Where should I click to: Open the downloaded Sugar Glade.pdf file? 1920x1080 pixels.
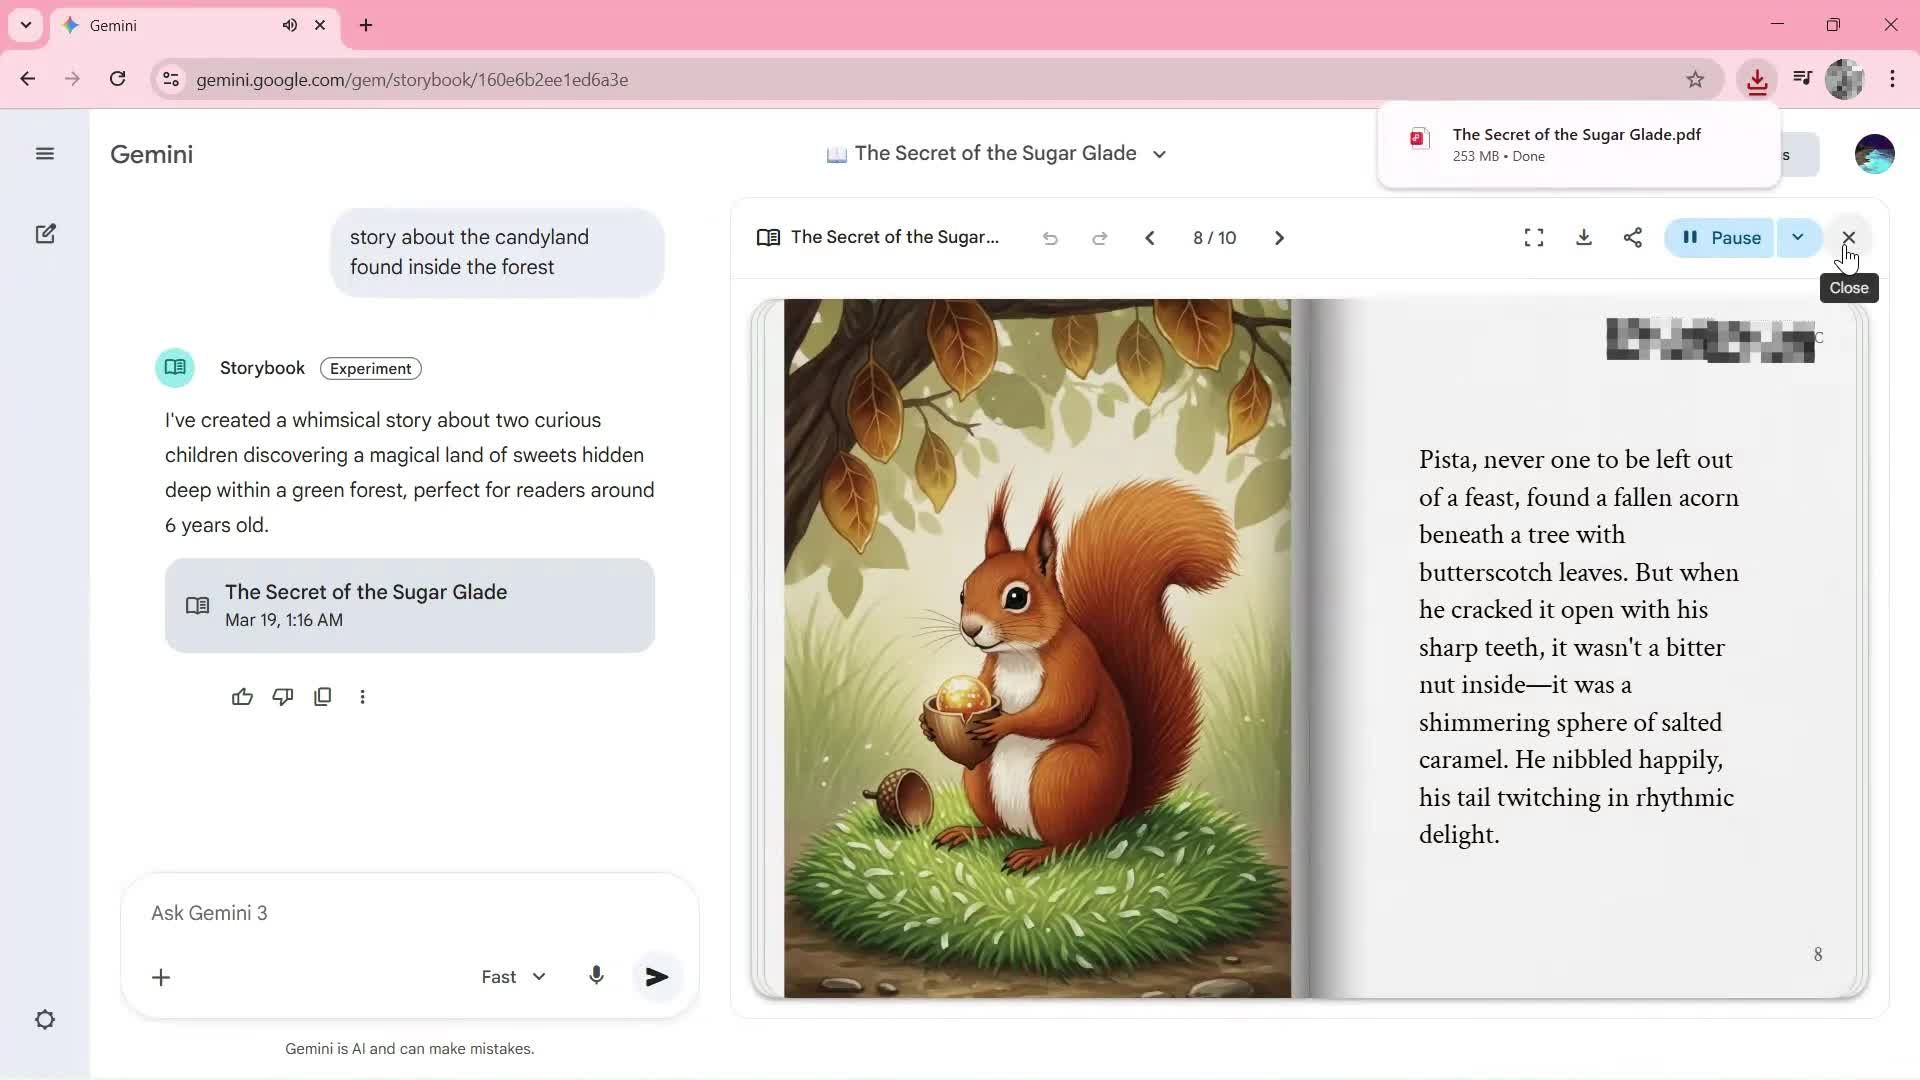(1575, 144)
